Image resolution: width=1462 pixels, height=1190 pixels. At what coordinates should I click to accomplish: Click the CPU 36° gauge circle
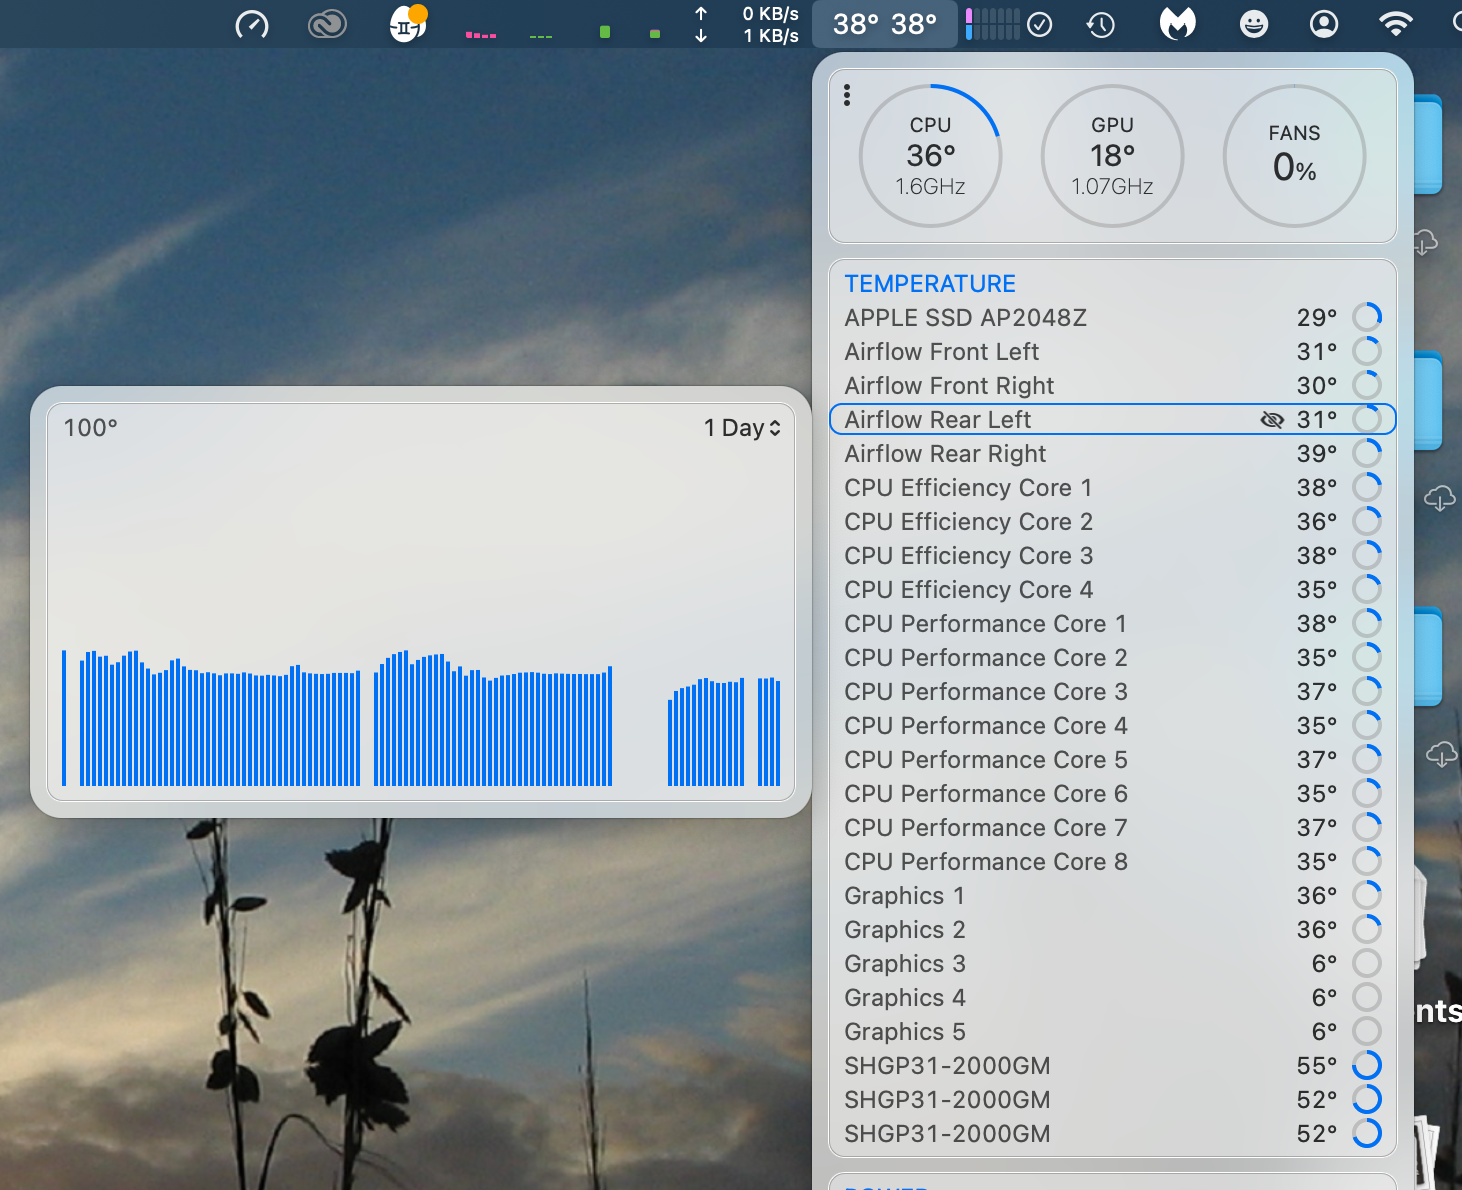930,155
